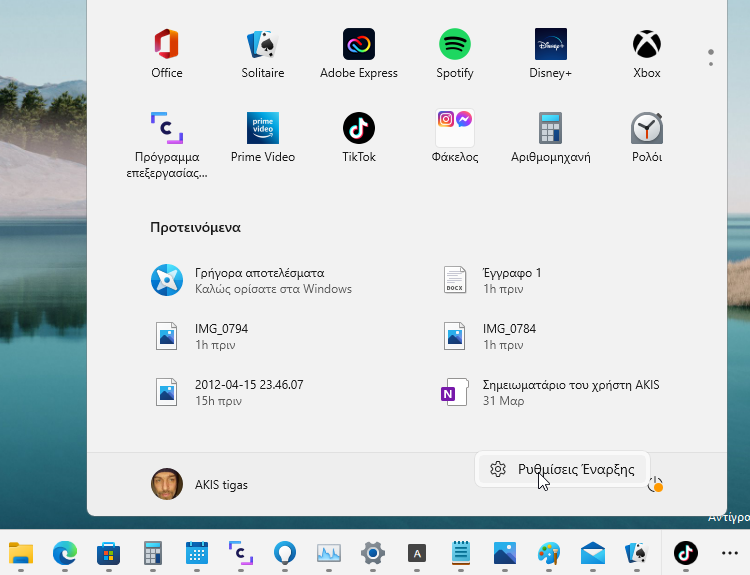Open the performance graph monitor taskbar icon

329,553
